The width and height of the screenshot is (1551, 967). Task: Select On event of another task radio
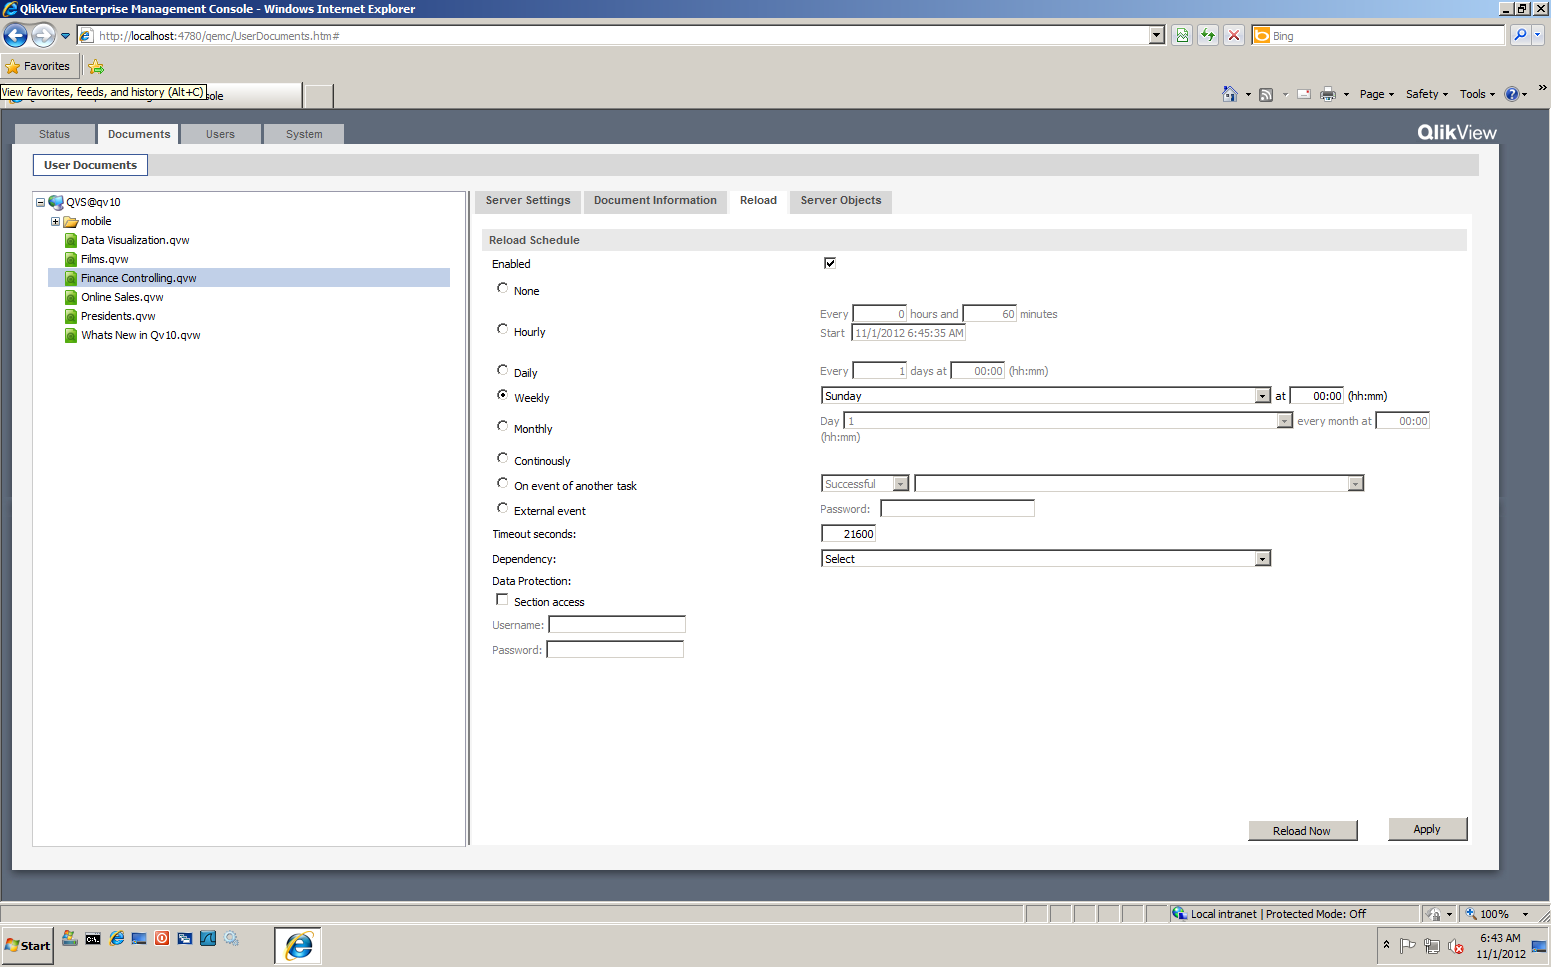(x=503, y=483)
